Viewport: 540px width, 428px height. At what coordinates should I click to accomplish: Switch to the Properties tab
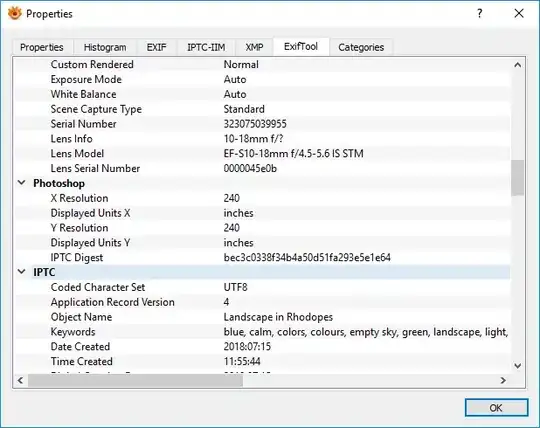point(42,47)
